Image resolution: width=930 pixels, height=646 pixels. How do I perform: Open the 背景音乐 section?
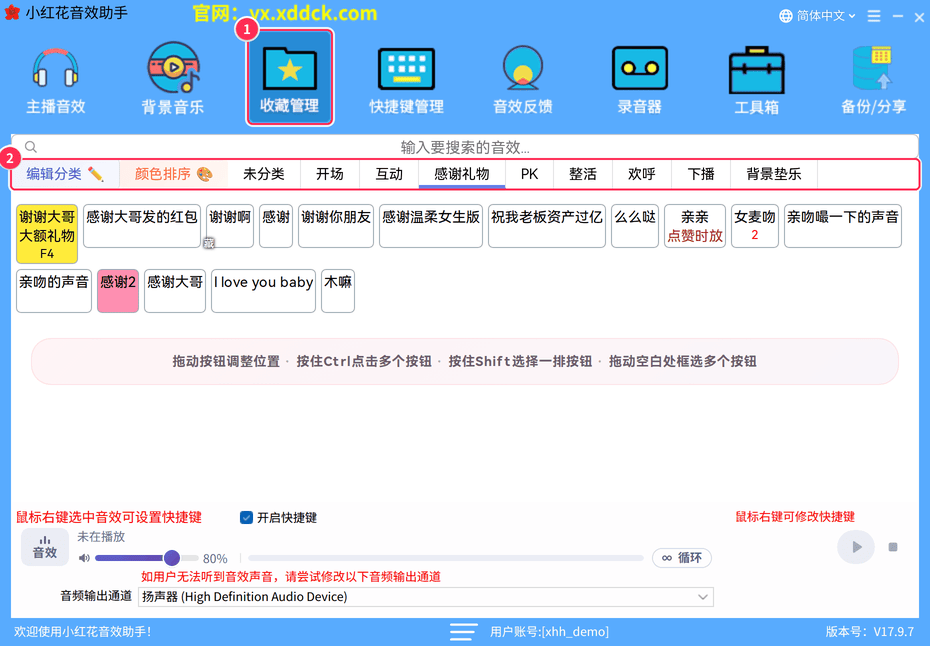173,80
